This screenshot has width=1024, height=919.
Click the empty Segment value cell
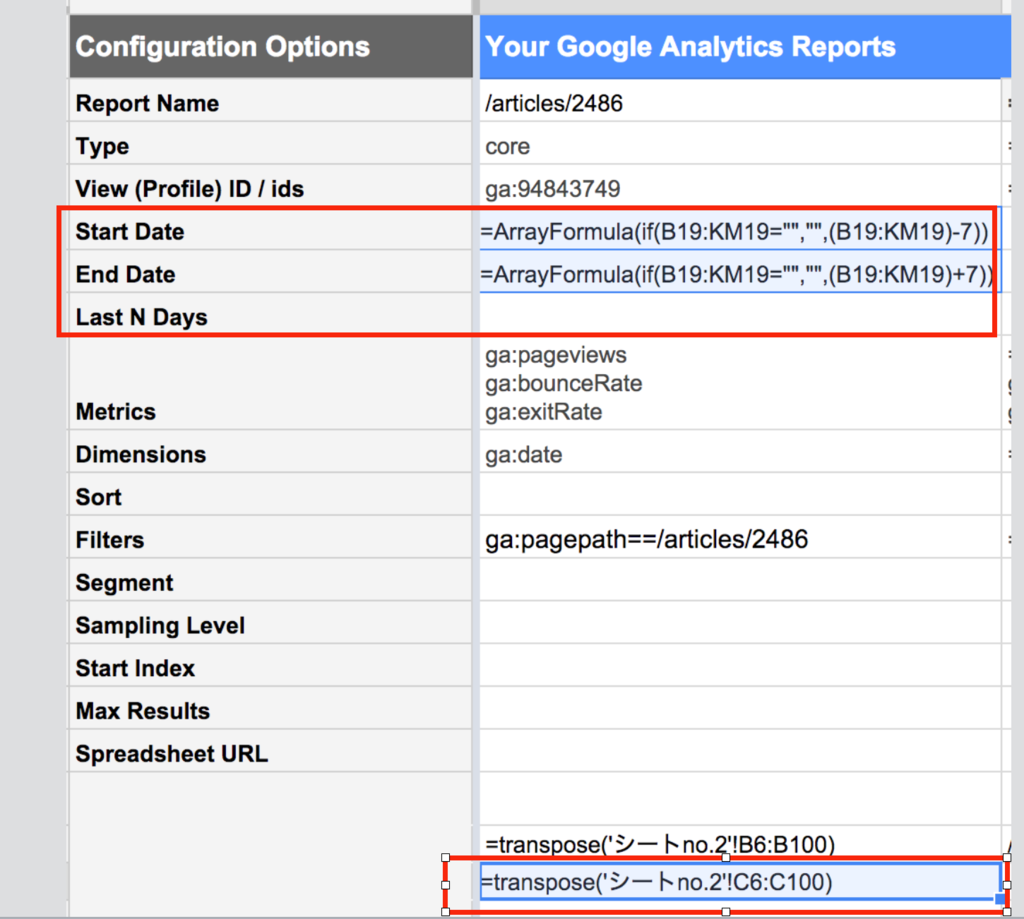tap(740, 582)
